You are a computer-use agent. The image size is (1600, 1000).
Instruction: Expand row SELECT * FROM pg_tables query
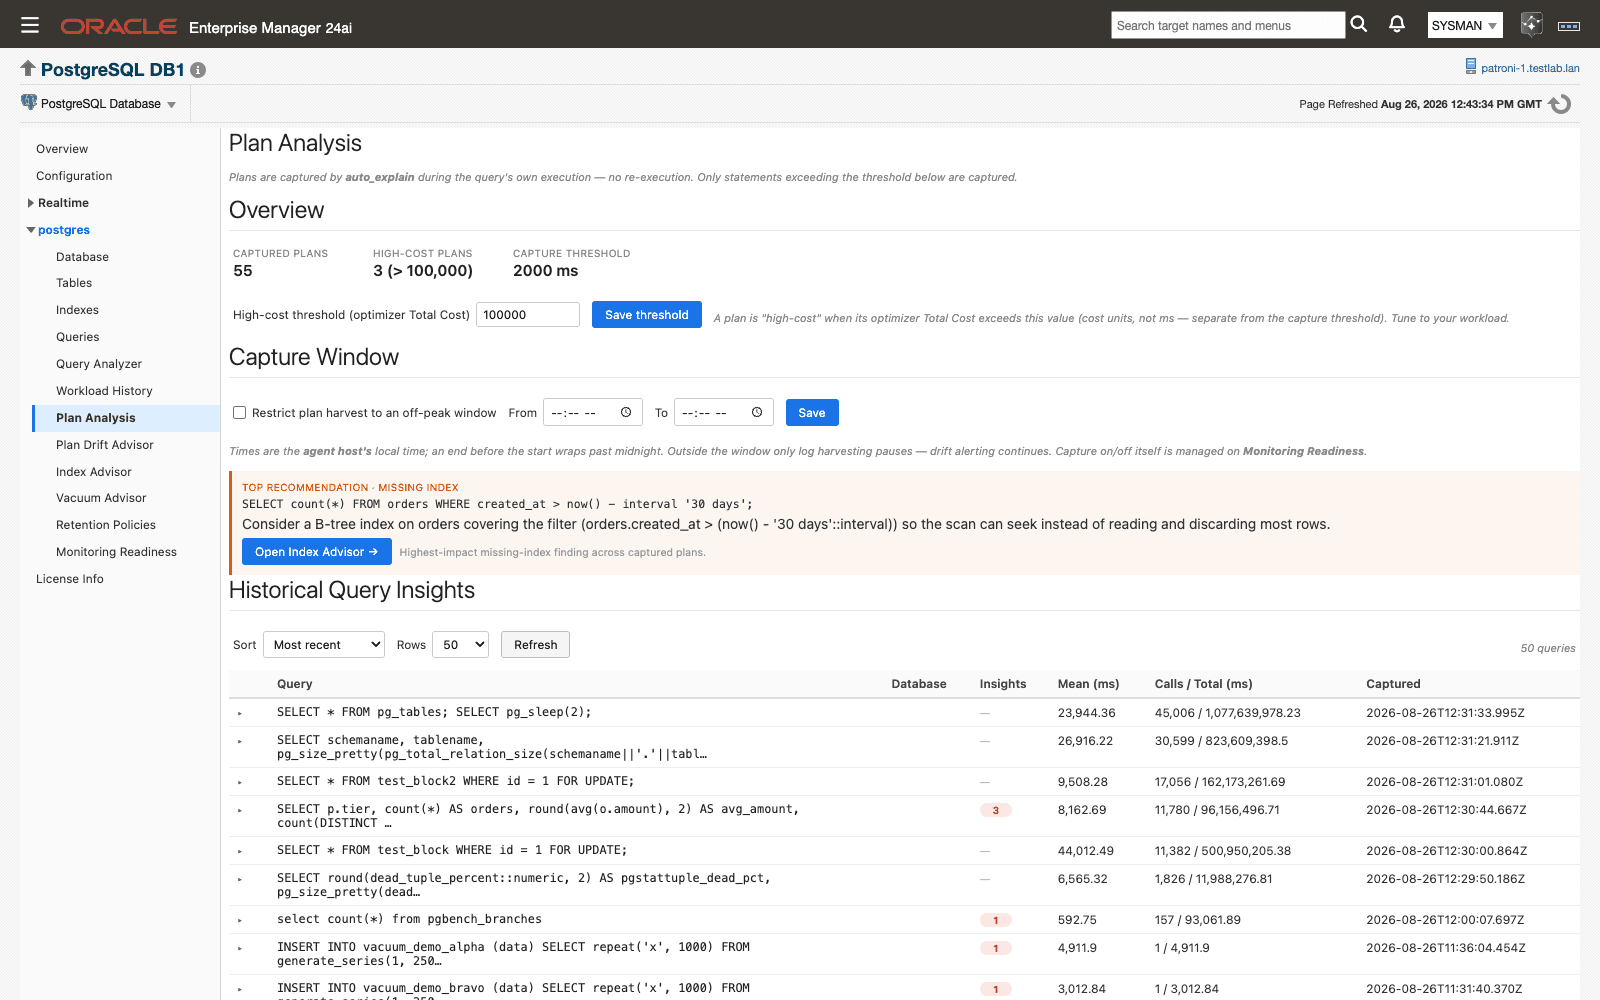[240, 713]
